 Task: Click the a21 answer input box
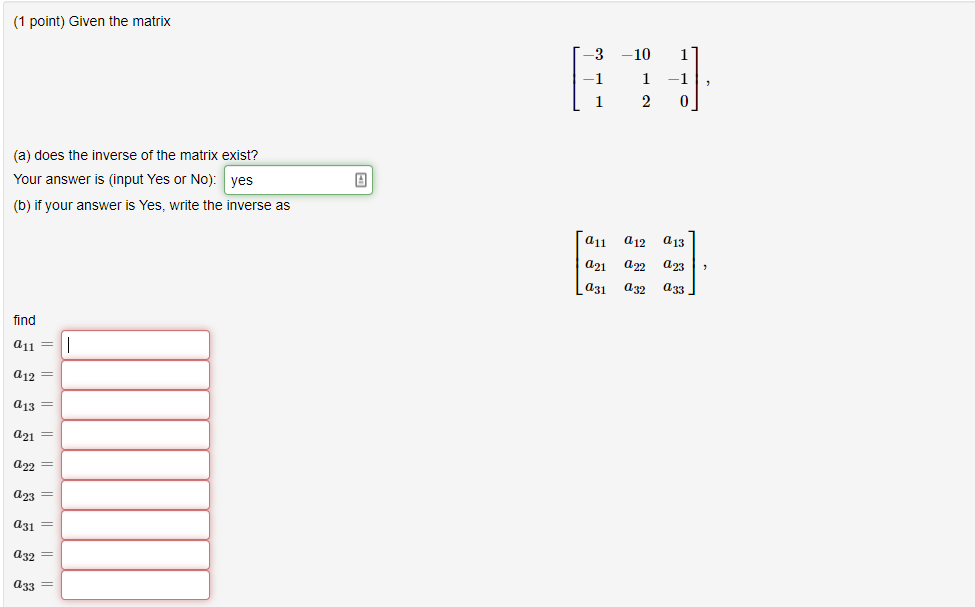[x=134, y=434]
